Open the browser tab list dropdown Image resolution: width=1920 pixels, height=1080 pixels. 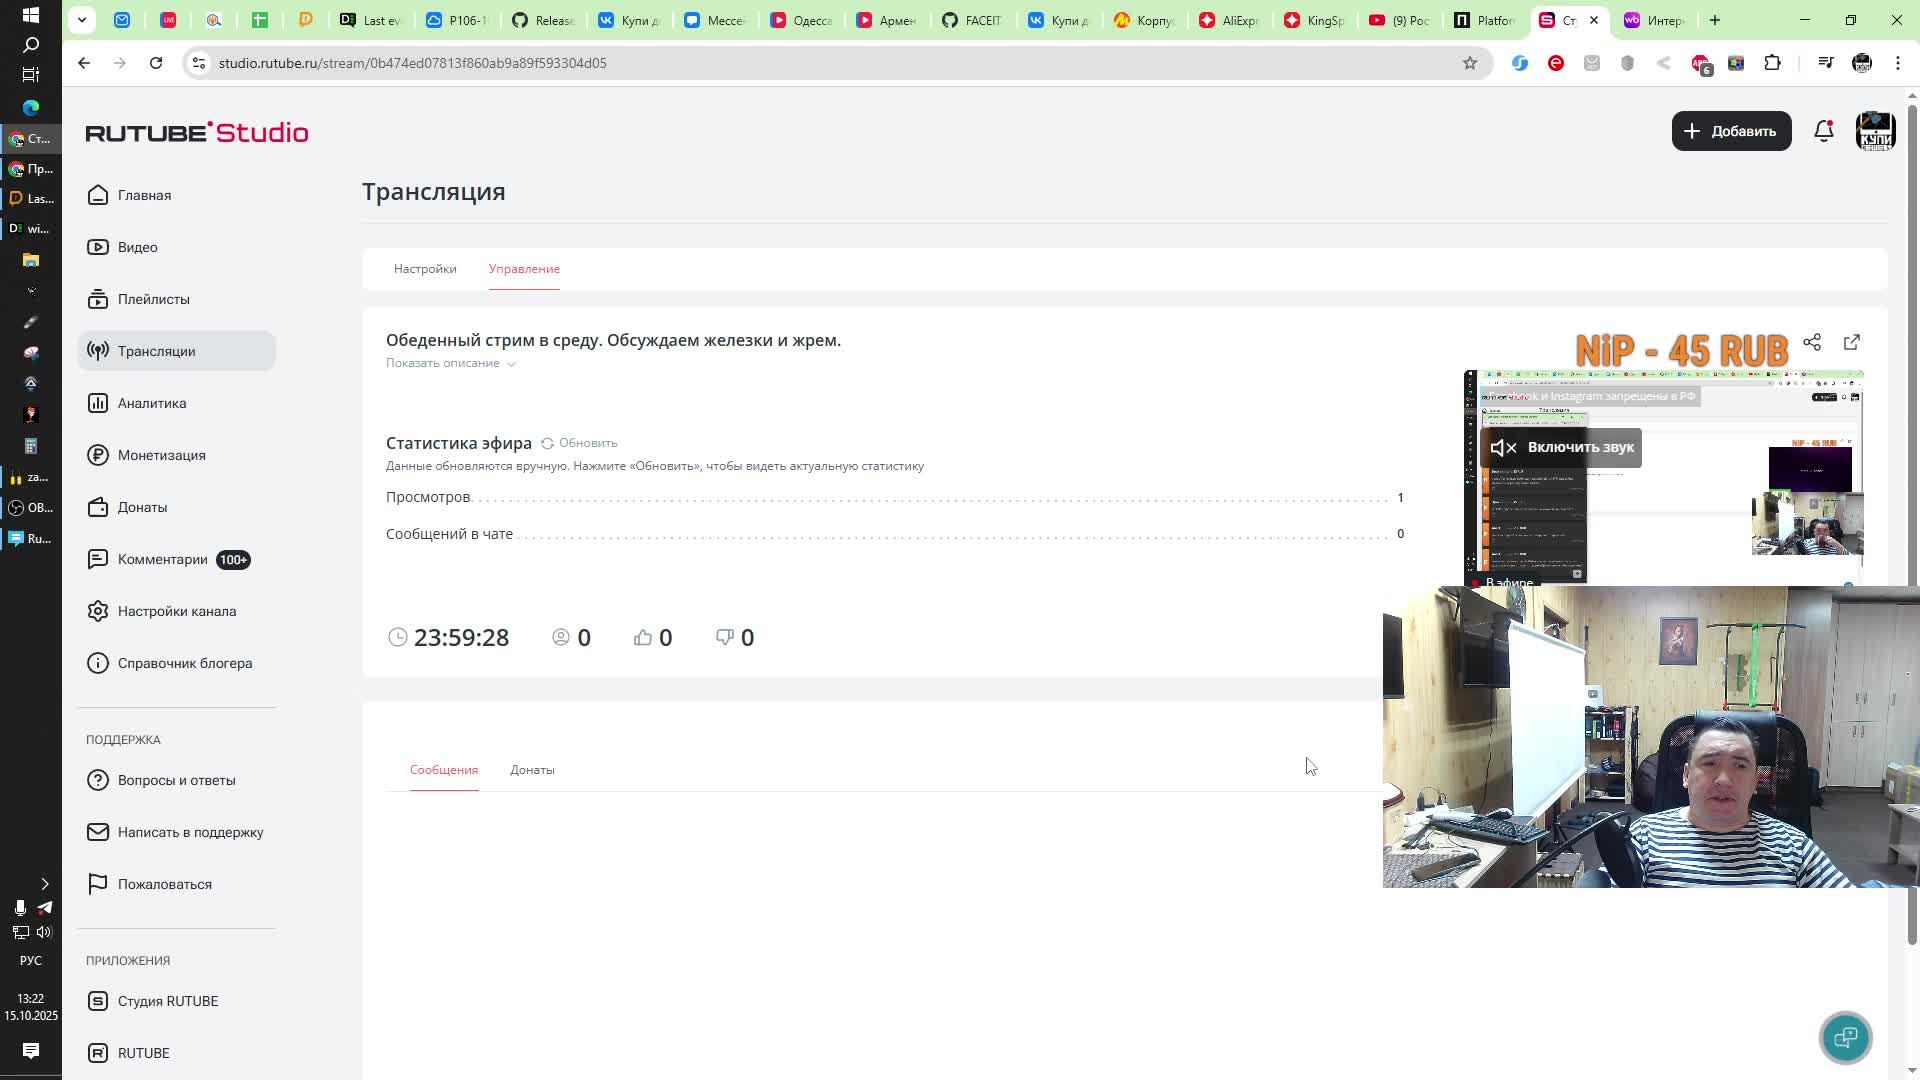click(x=82, y=20)
